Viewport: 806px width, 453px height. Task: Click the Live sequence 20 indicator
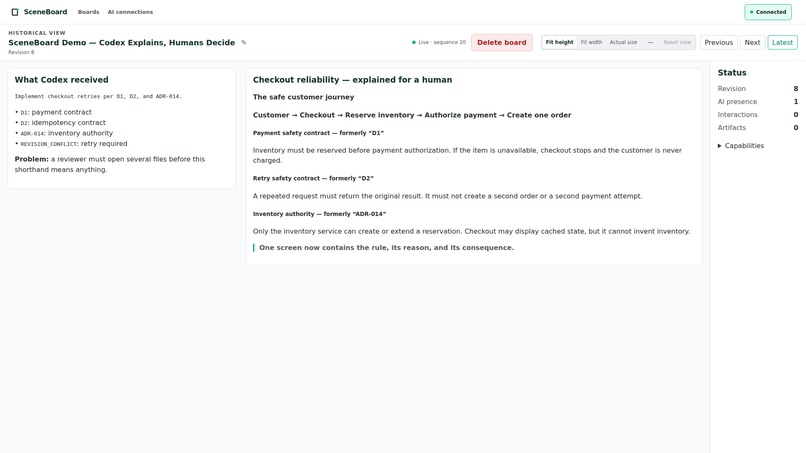[x=439, y=42]
